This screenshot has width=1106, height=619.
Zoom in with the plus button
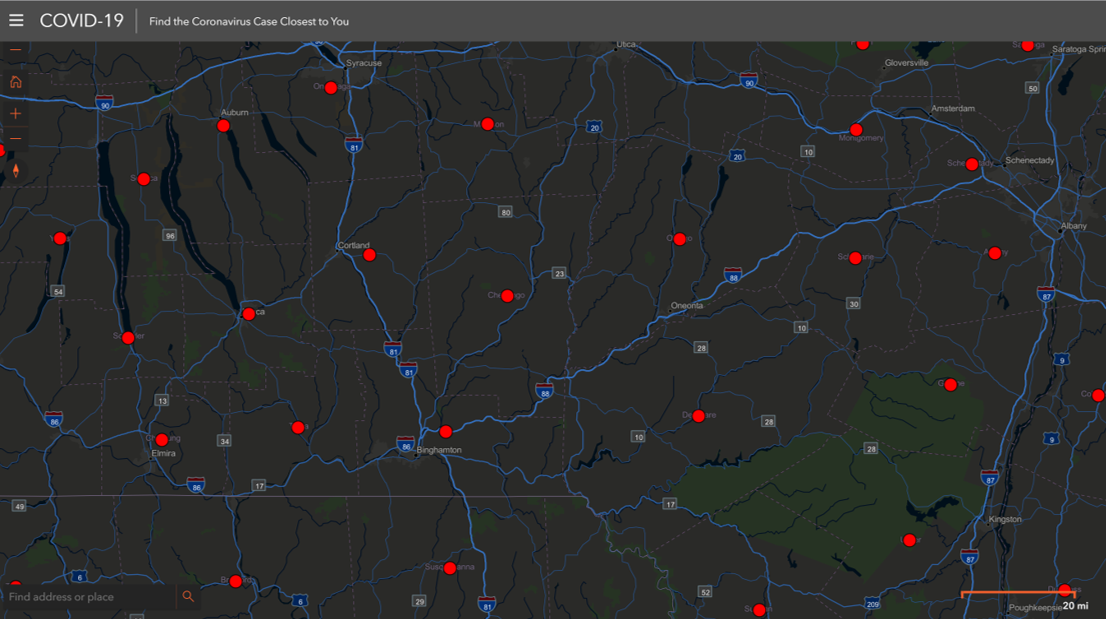click(15, 113)
